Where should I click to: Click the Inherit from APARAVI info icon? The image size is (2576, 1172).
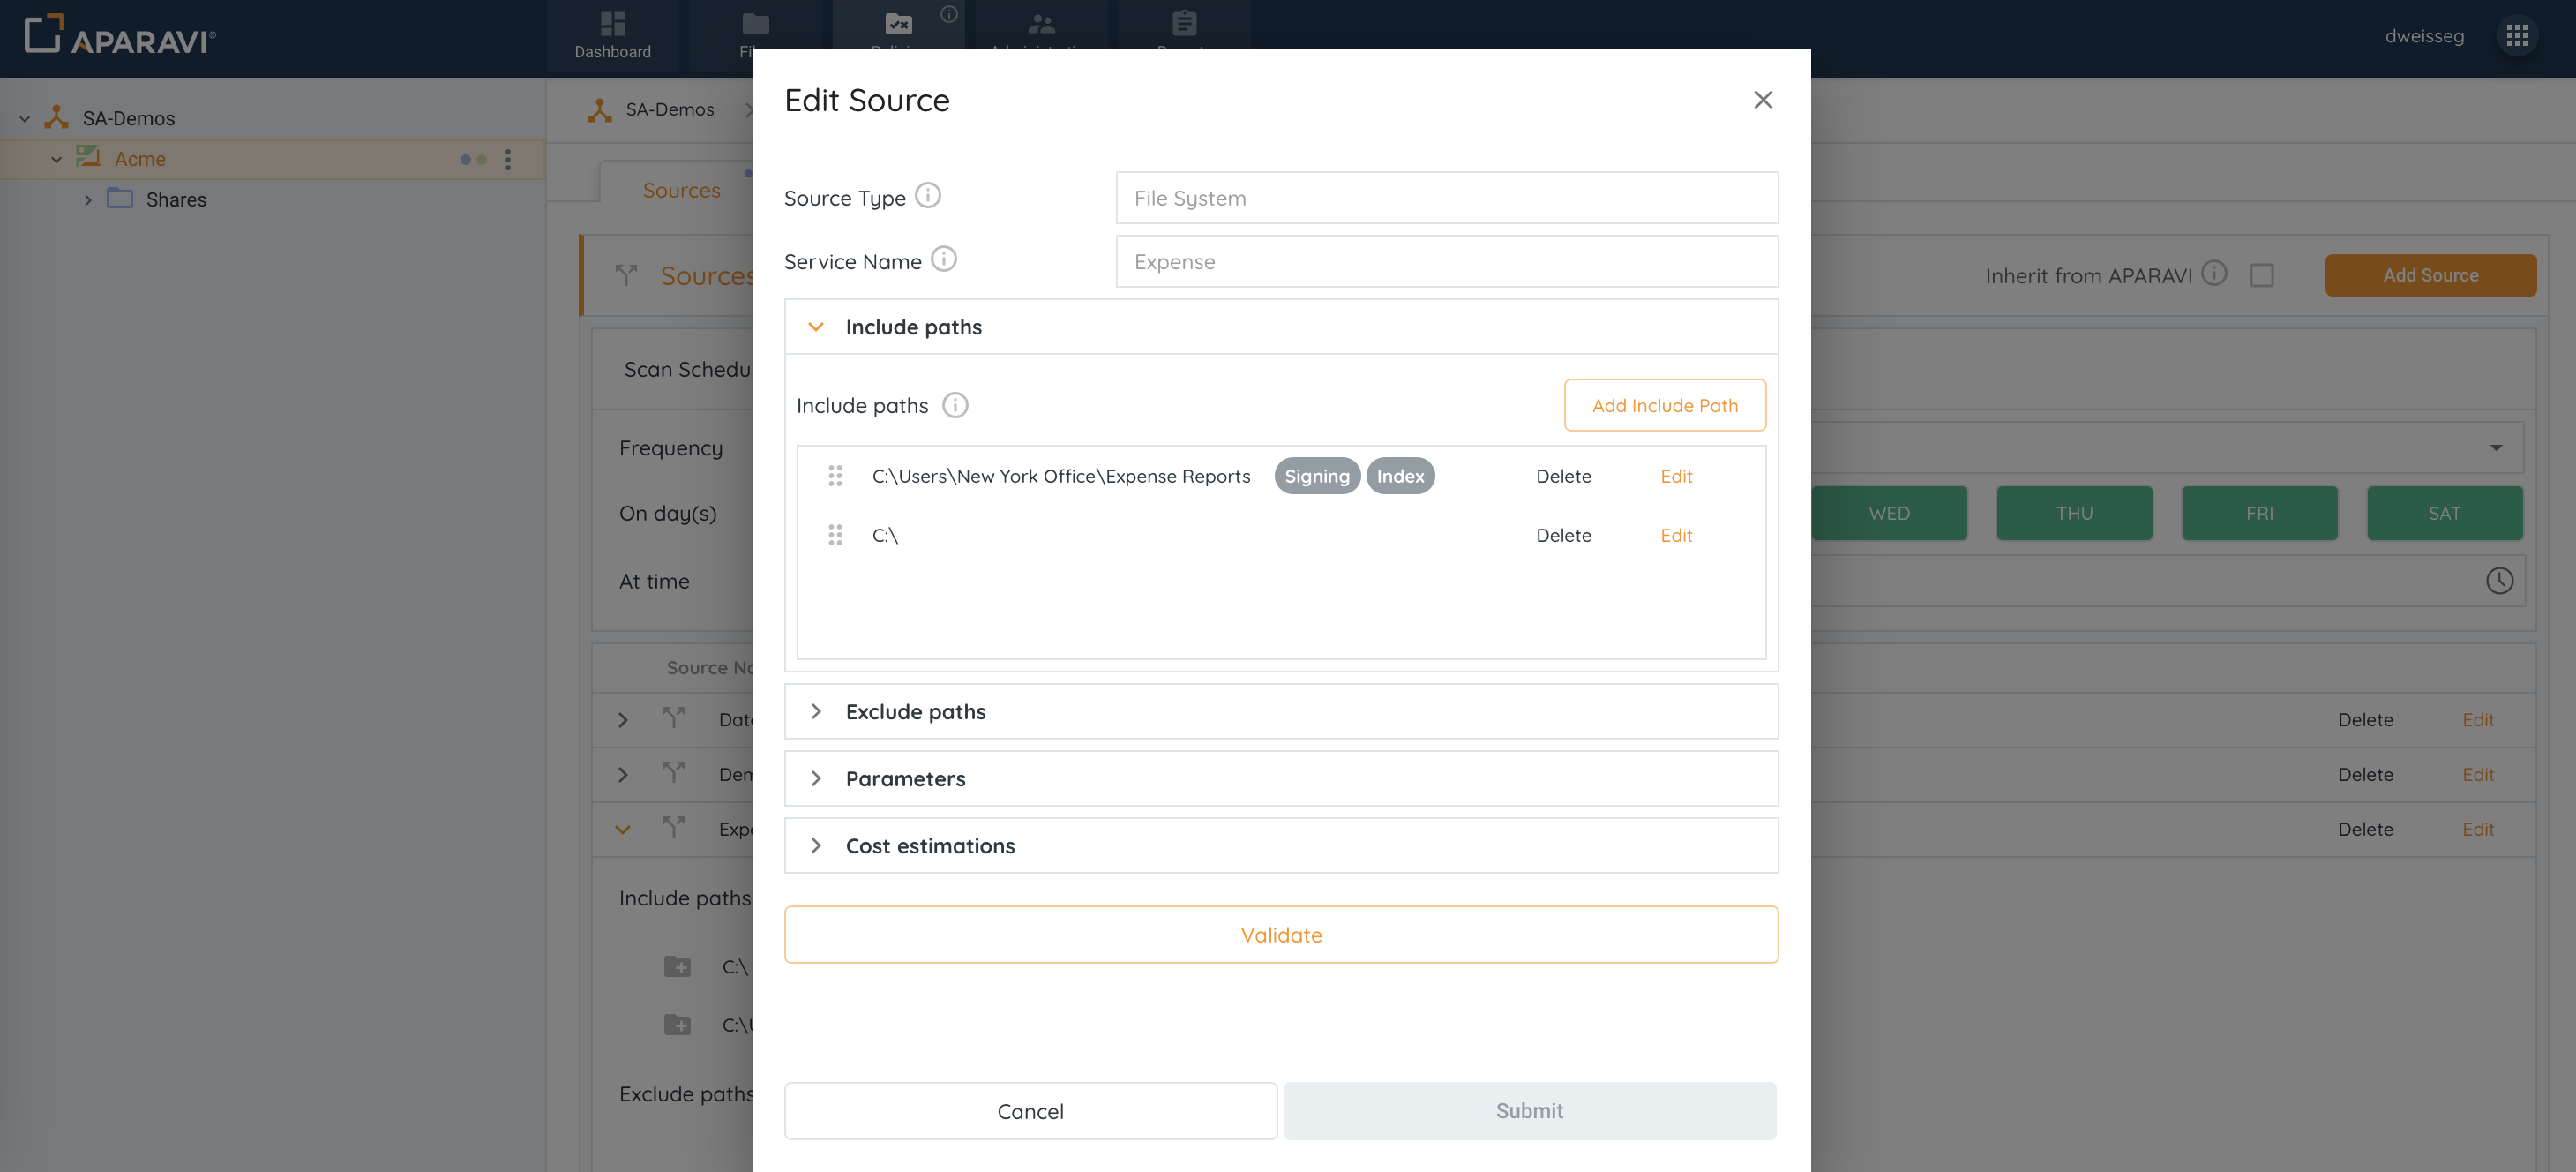(2214, 273)
